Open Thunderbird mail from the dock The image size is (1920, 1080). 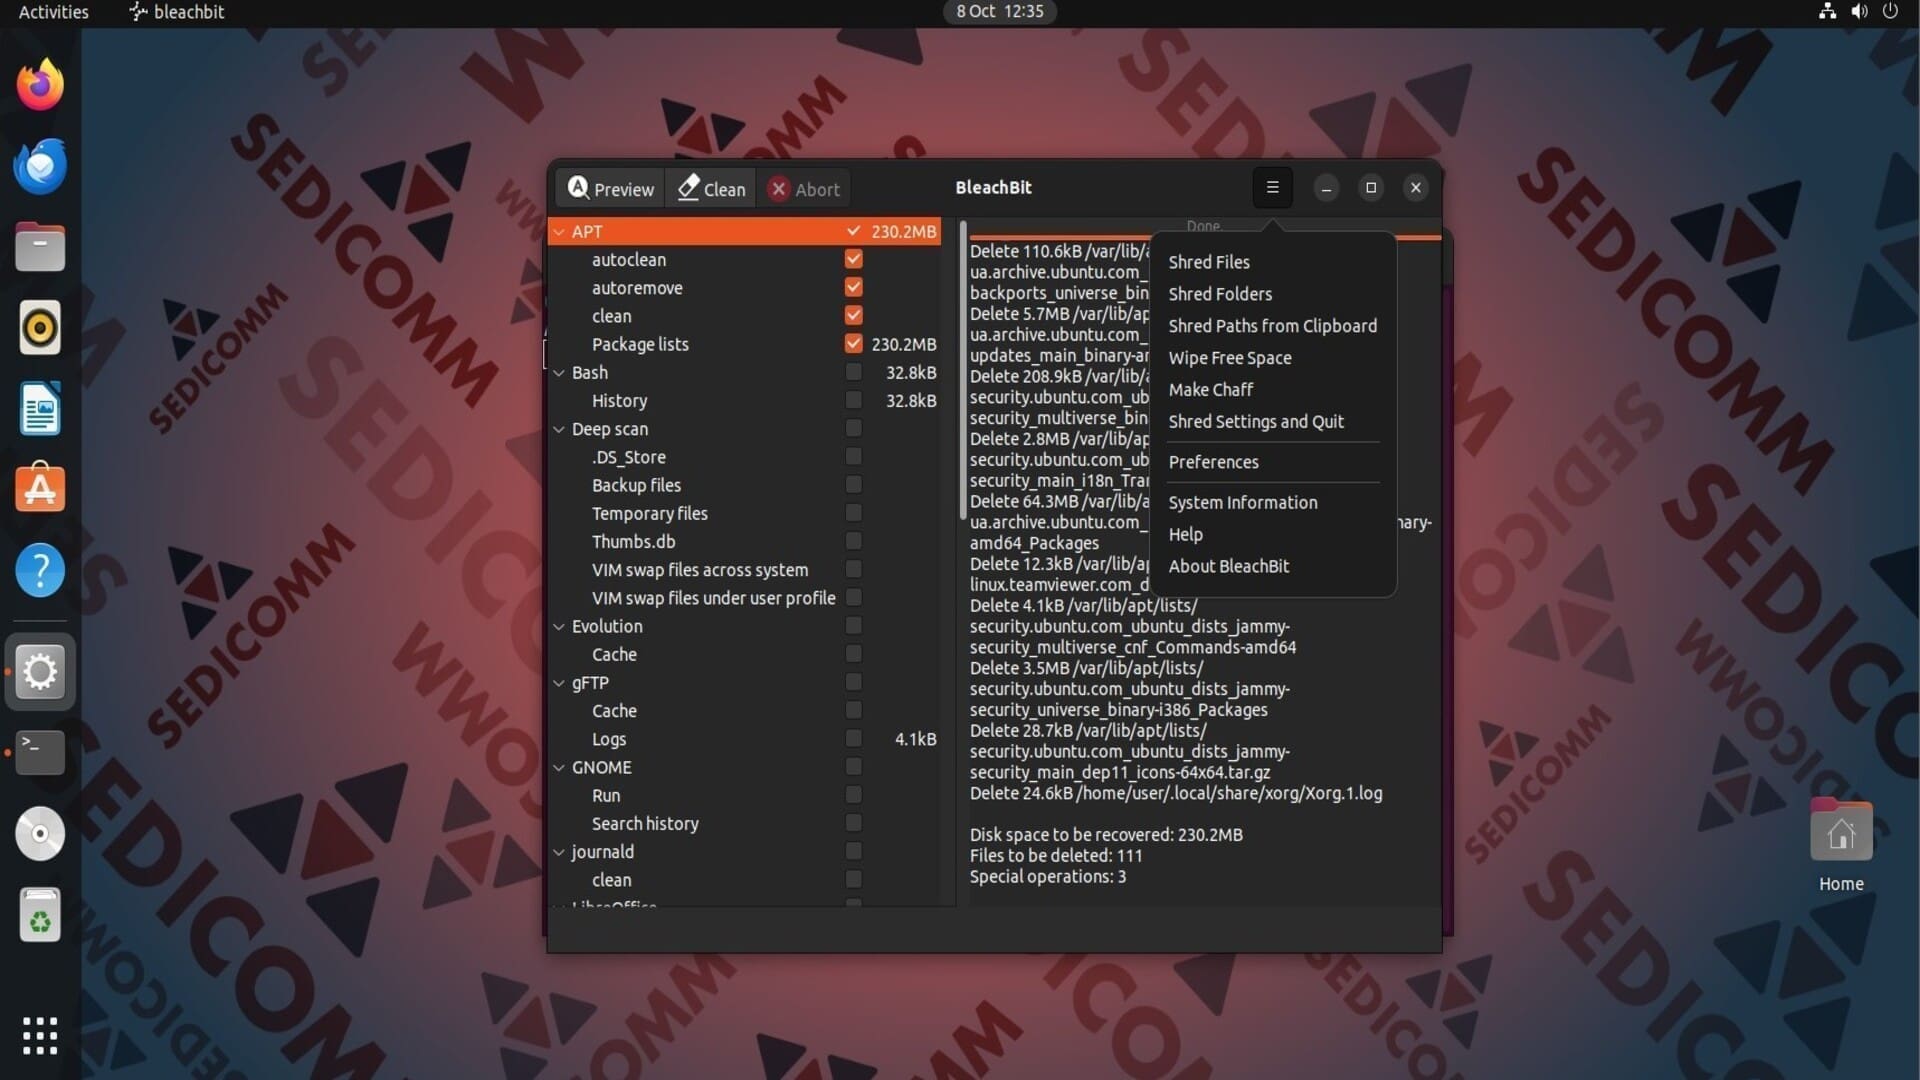click(40, 166)
